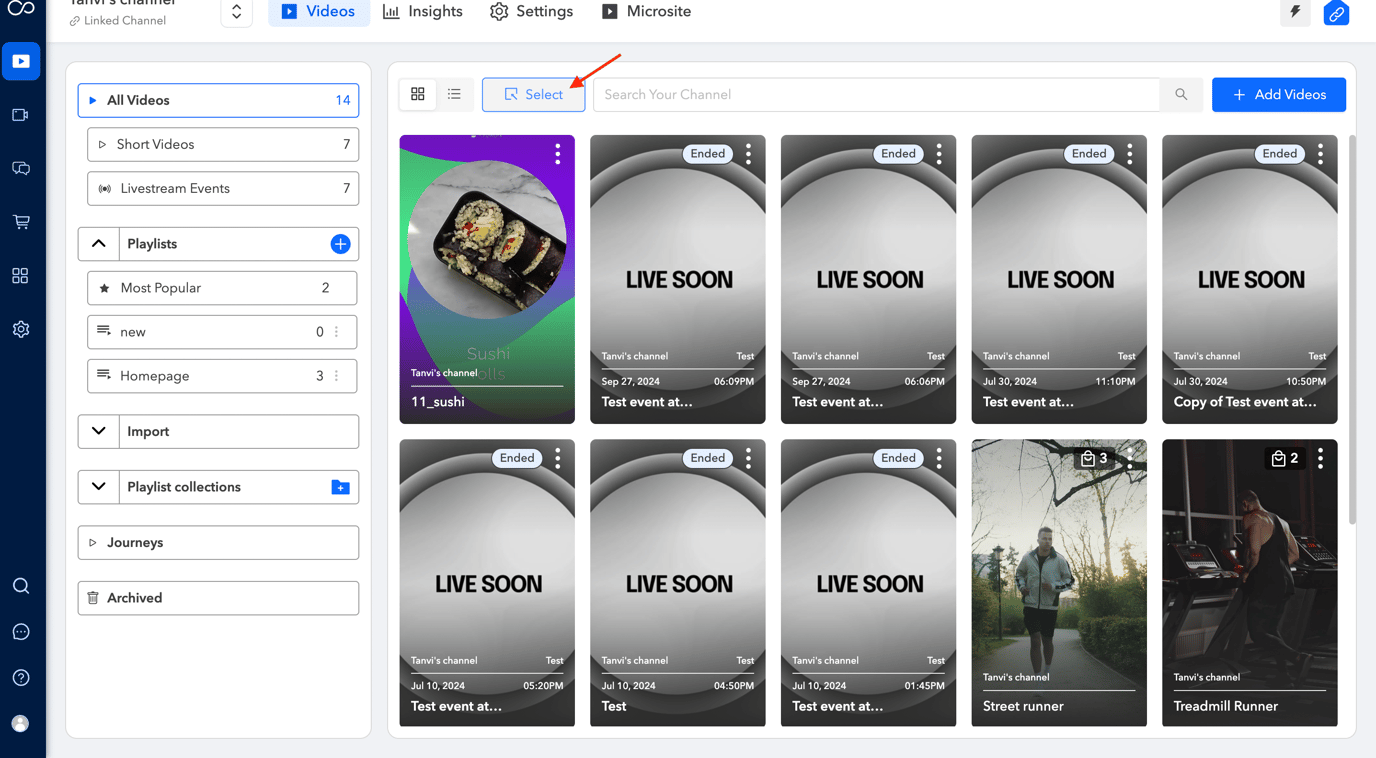Switch to grid view layout

[418, 94]
